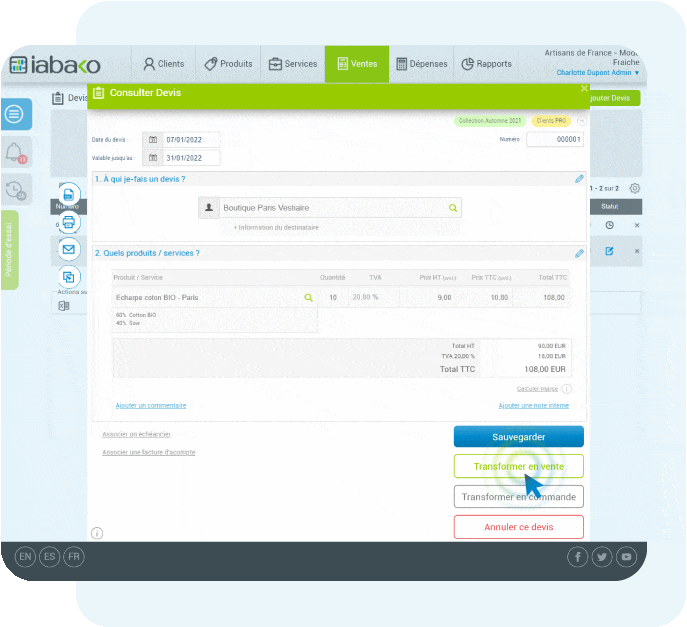The width and height of the screenshot is (687, 627).
Task: Open the history clock sidebar icon
Action: (x=16, y=190)
